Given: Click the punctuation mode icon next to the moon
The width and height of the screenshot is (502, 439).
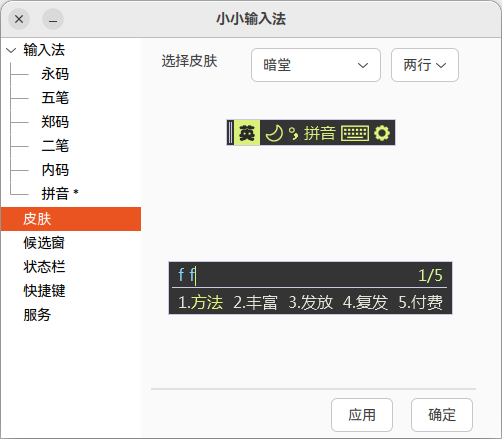Looking at the screenshot, I should pyautogui.click(x=293, y=133).
